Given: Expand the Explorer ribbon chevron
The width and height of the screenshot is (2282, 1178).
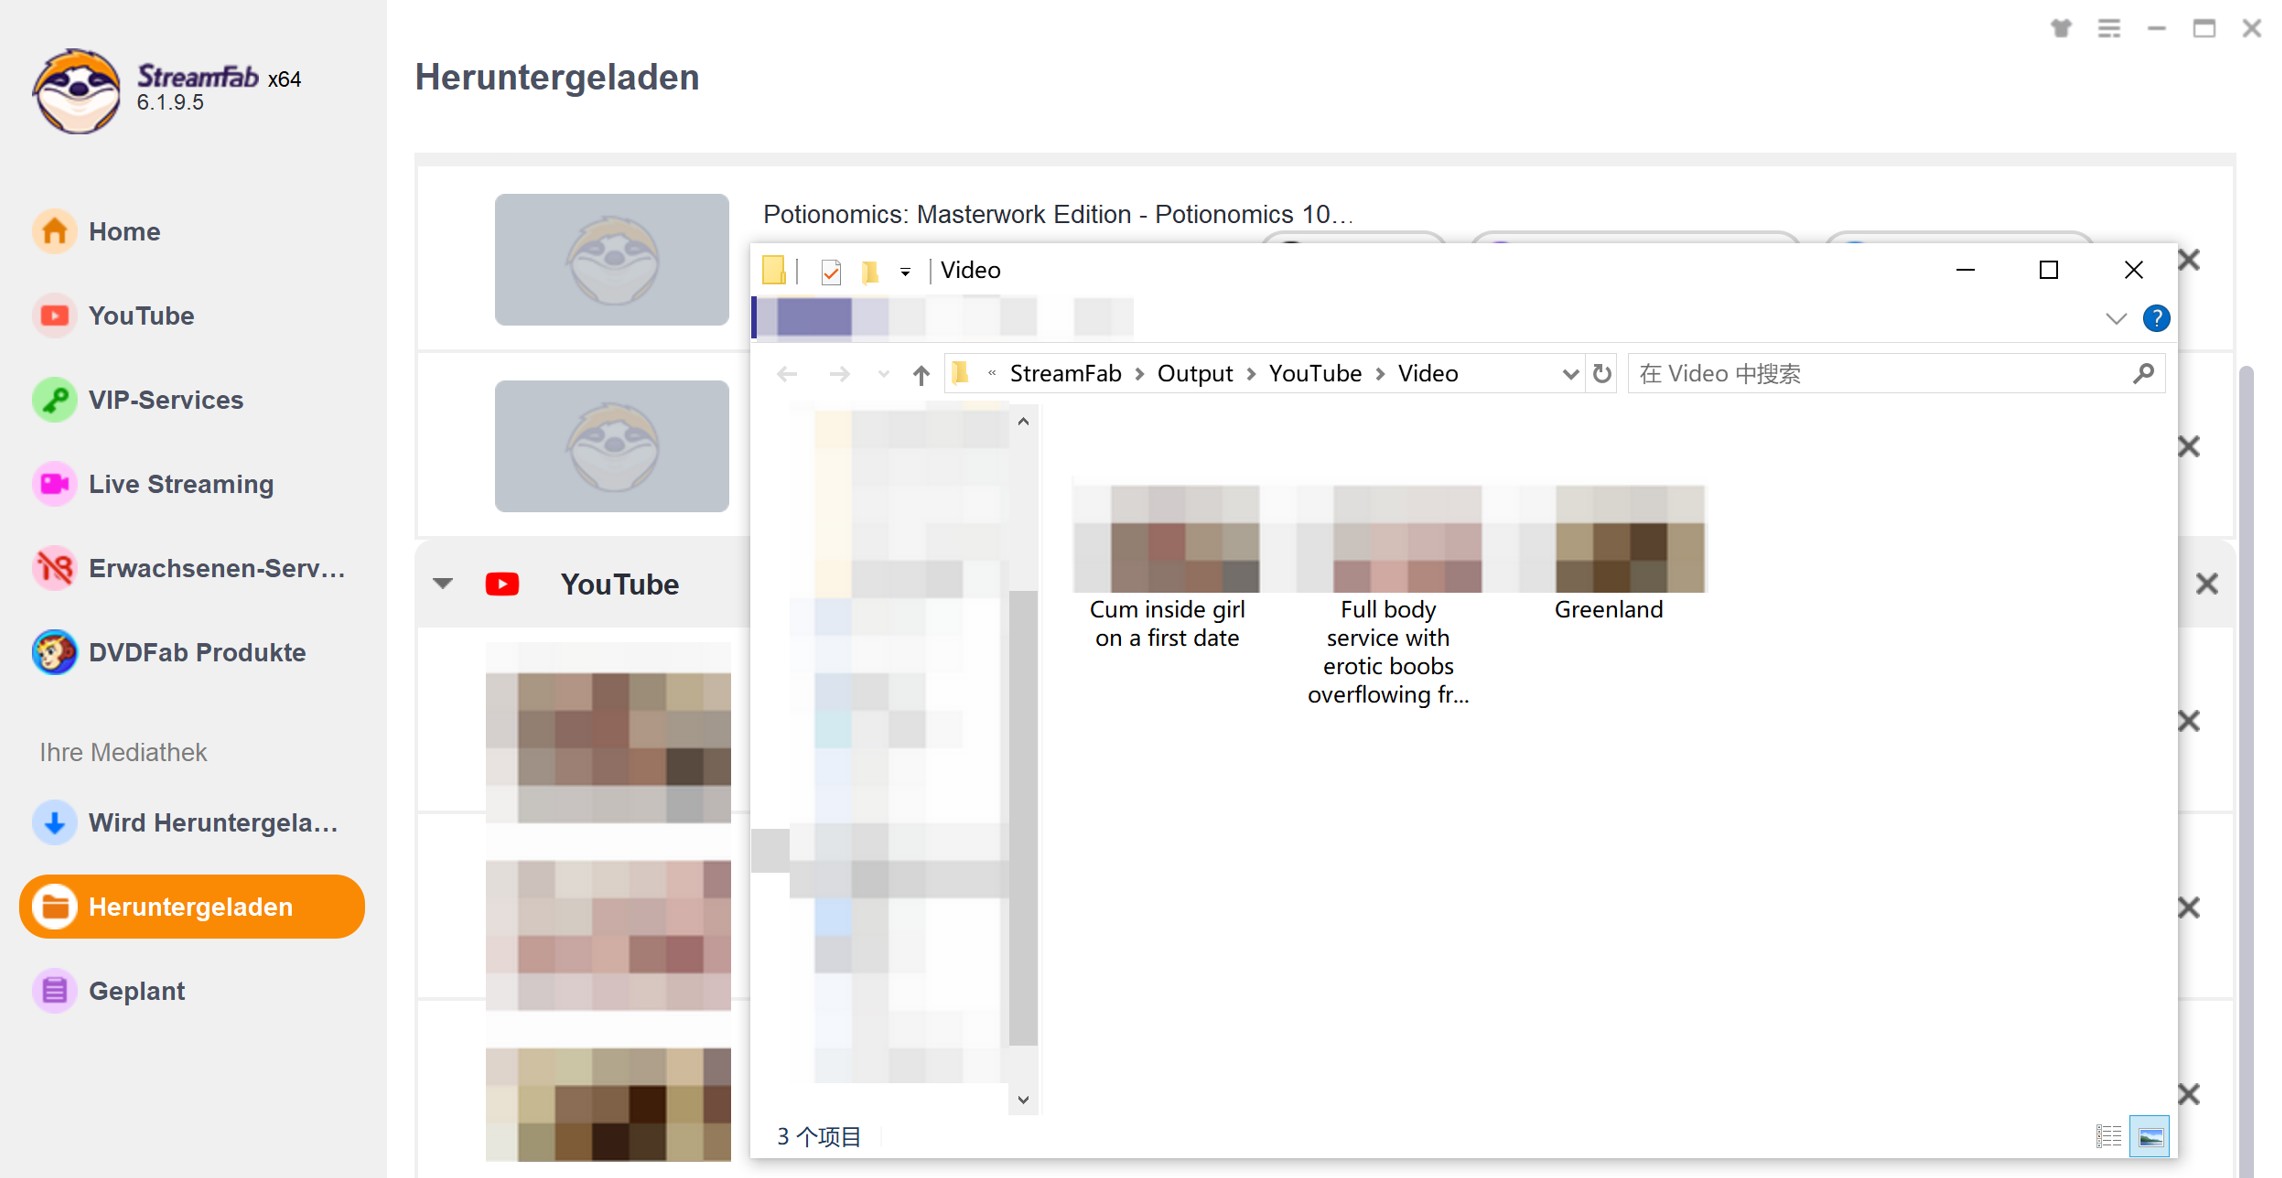Looking at the screenshot, I should [2115, 319].
